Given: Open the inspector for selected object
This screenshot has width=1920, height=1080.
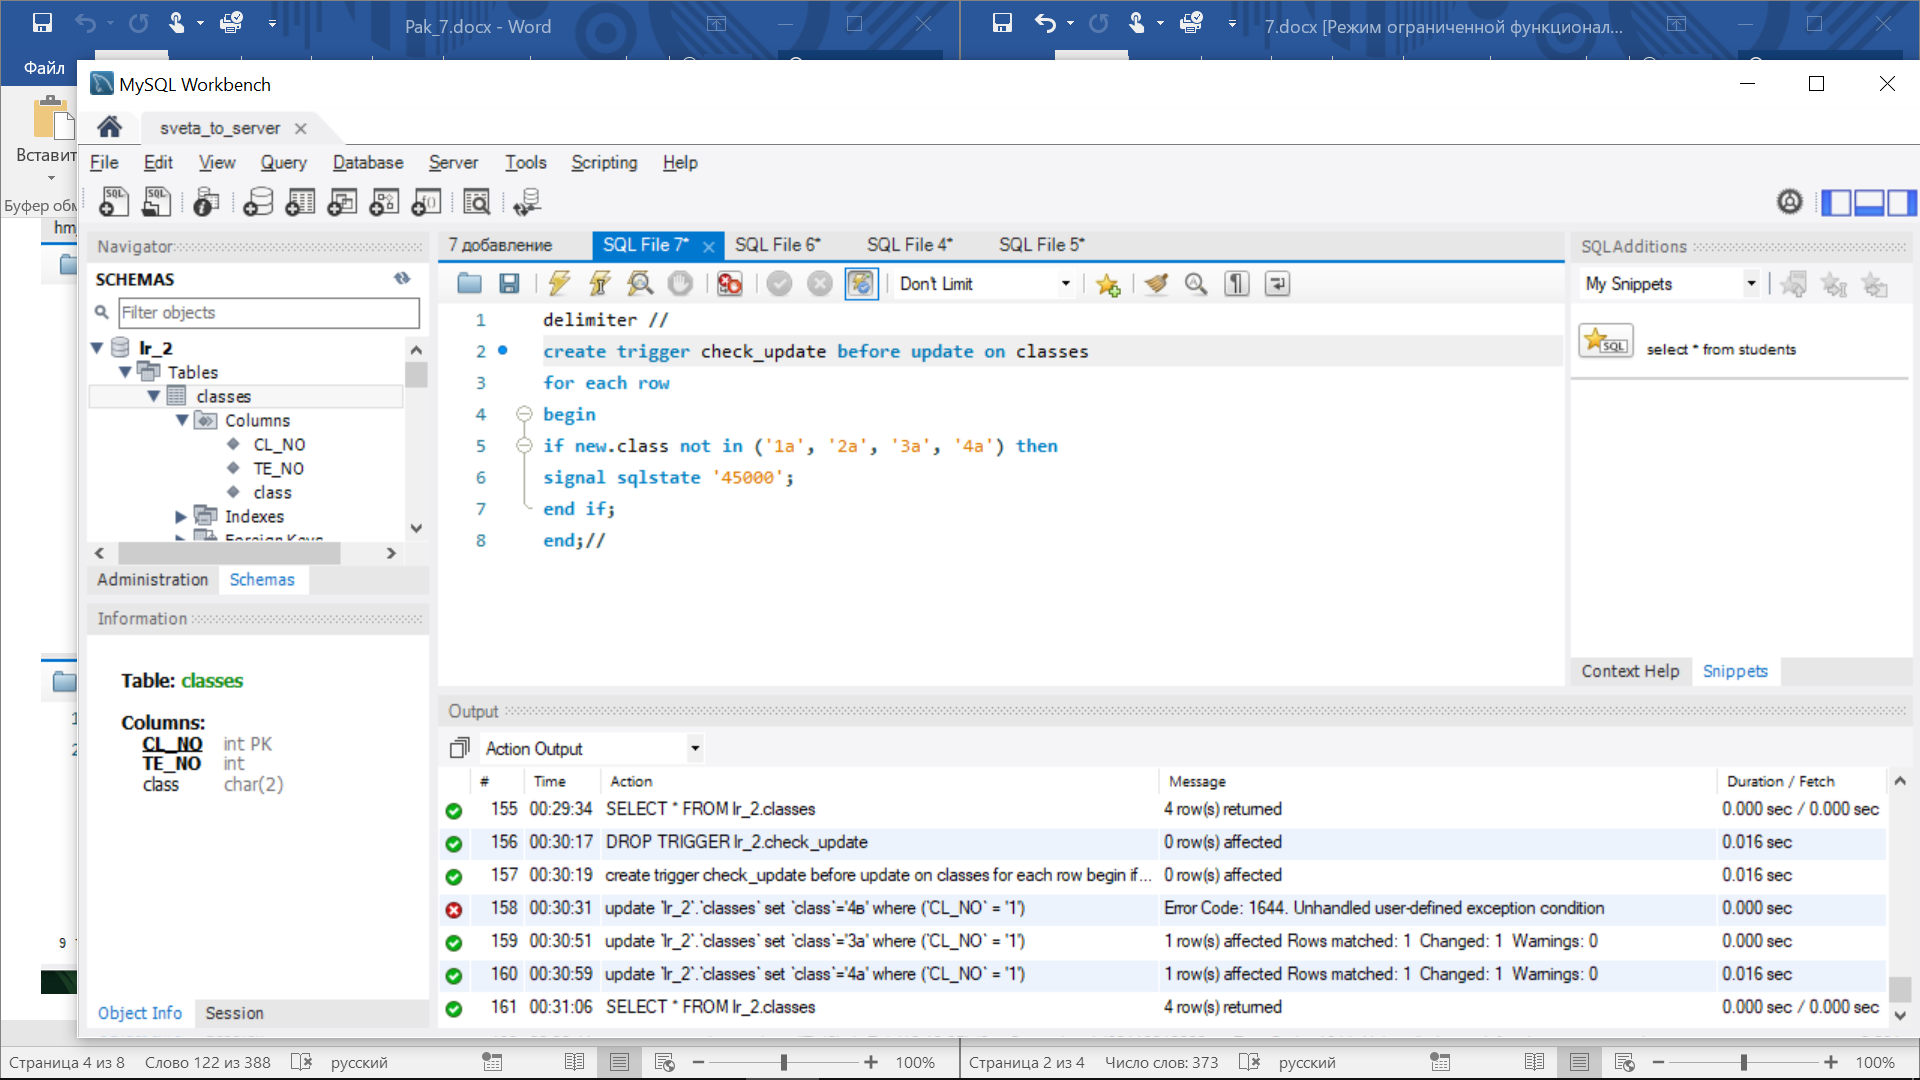Looking at the screenshot, I should [x=206, y=202].
